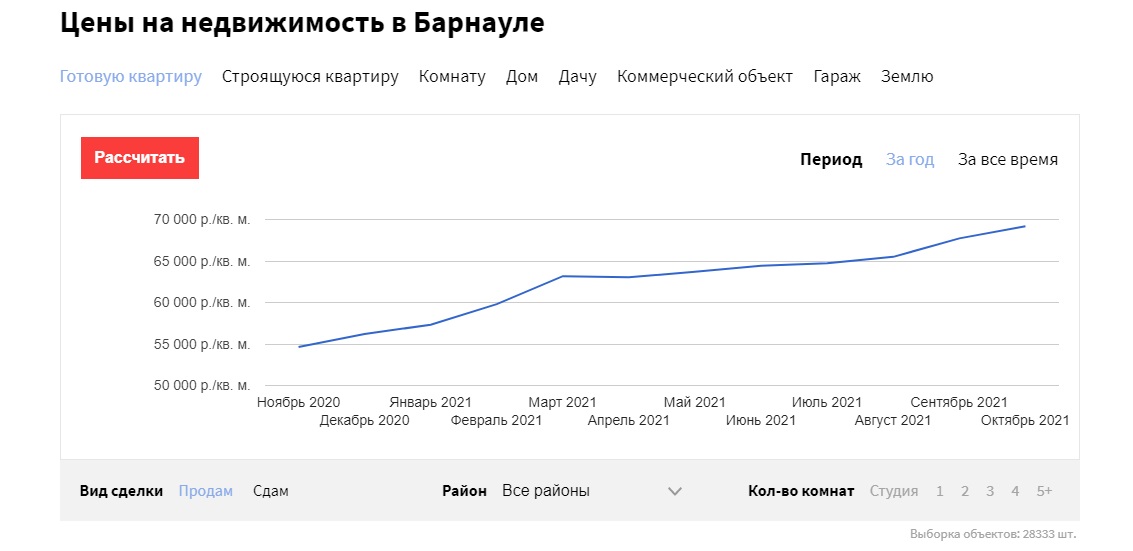Click the Кол-во комнат label

(x=801, y=491)
